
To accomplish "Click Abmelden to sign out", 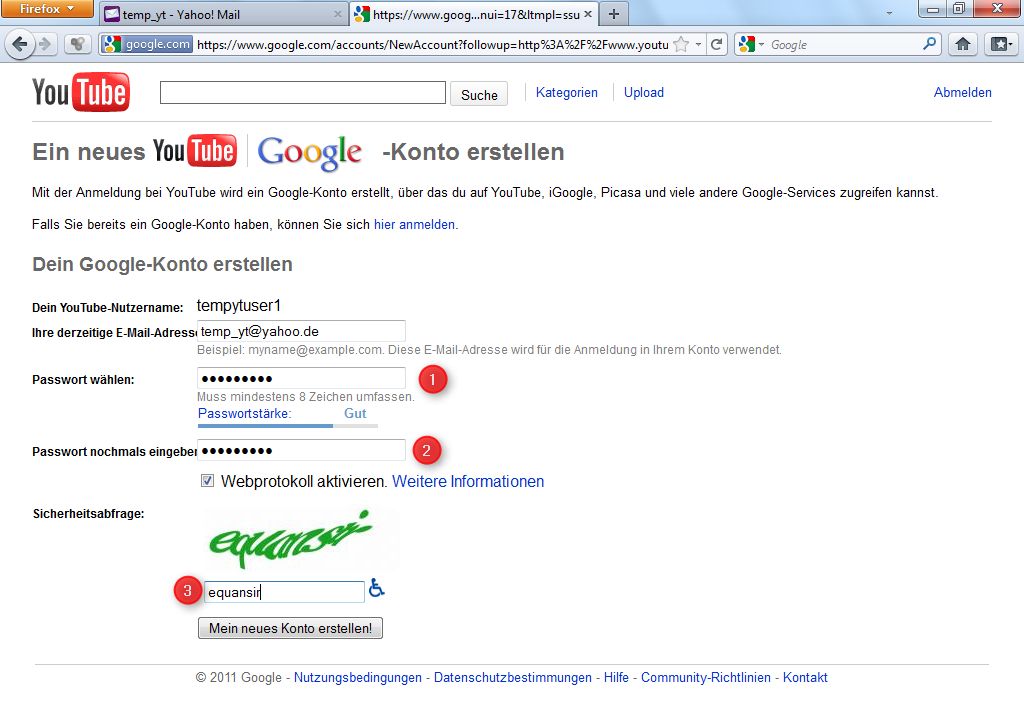I will click(x=962, y=92).
